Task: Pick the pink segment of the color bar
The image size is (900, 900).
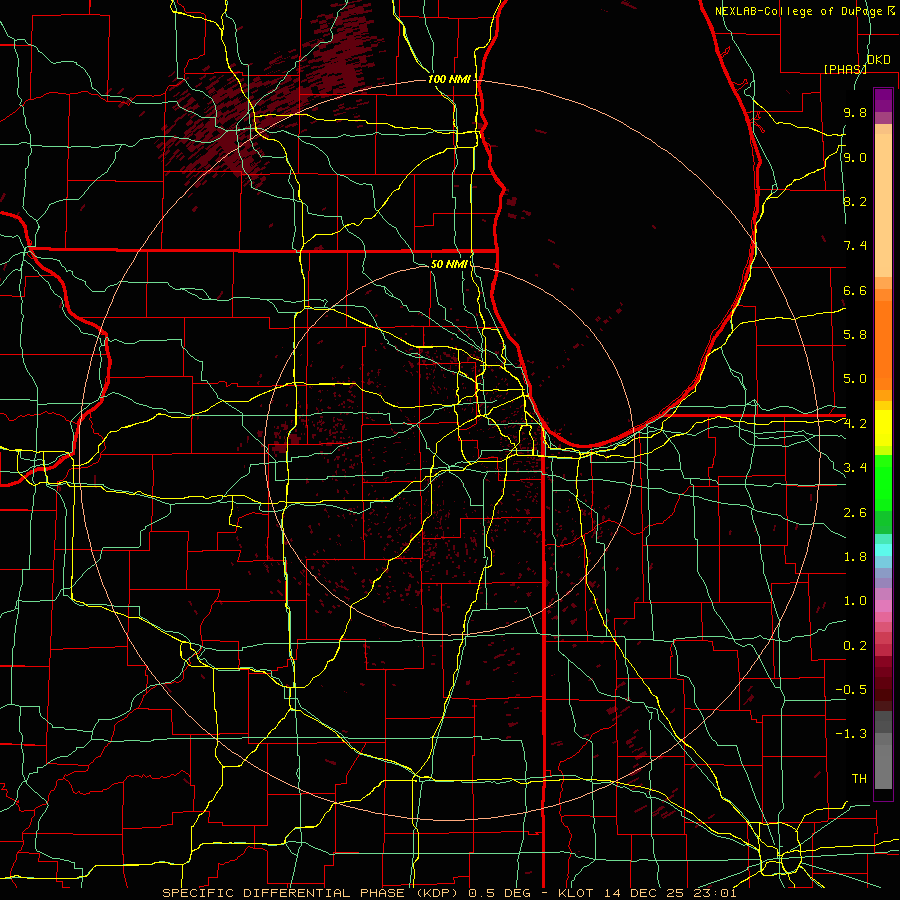Action: pos(883,606)
